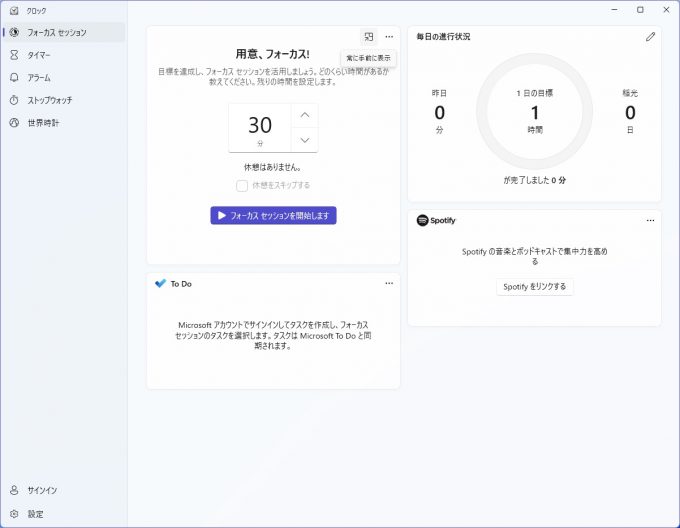This screenshot has height=528, width=680.
Task: Open Settings (設定) in the sidebar
Action: (x=64, y=514)
